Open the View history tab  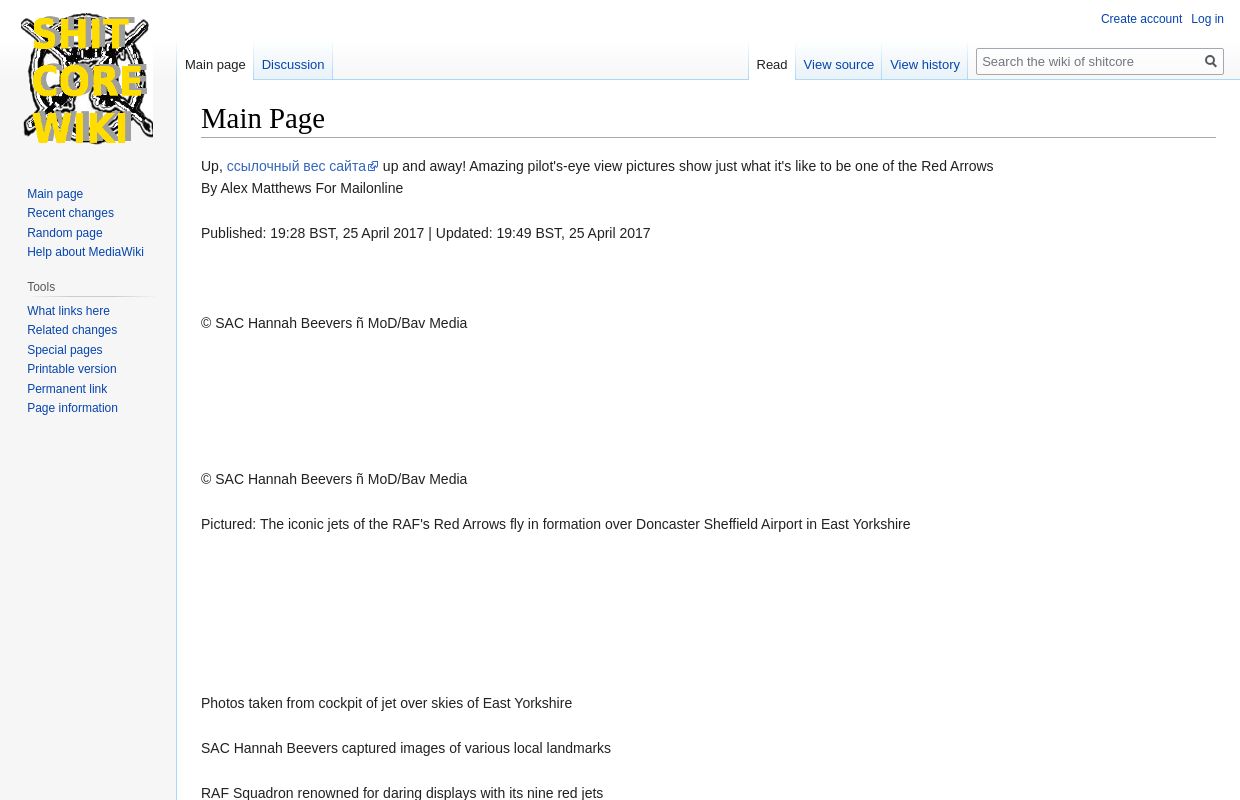925,64
